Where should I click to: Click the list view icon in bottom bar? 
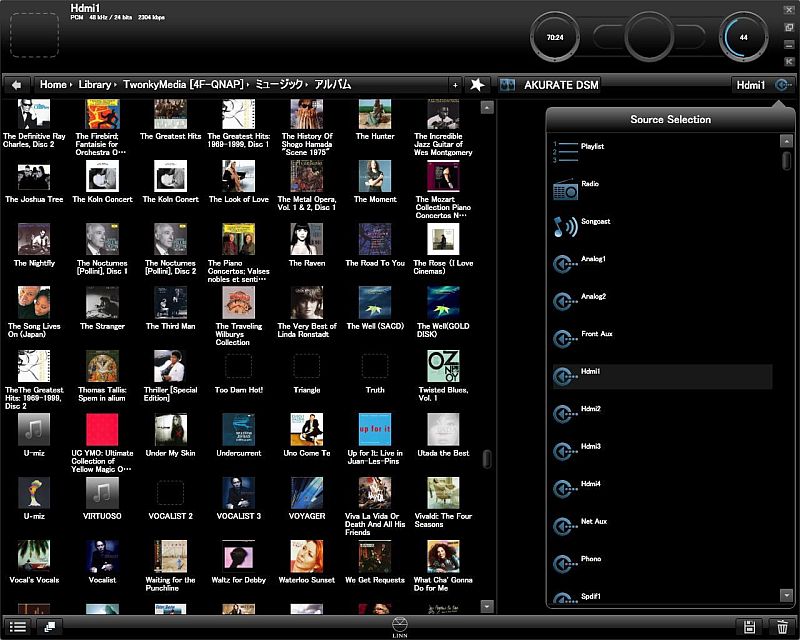18,626
